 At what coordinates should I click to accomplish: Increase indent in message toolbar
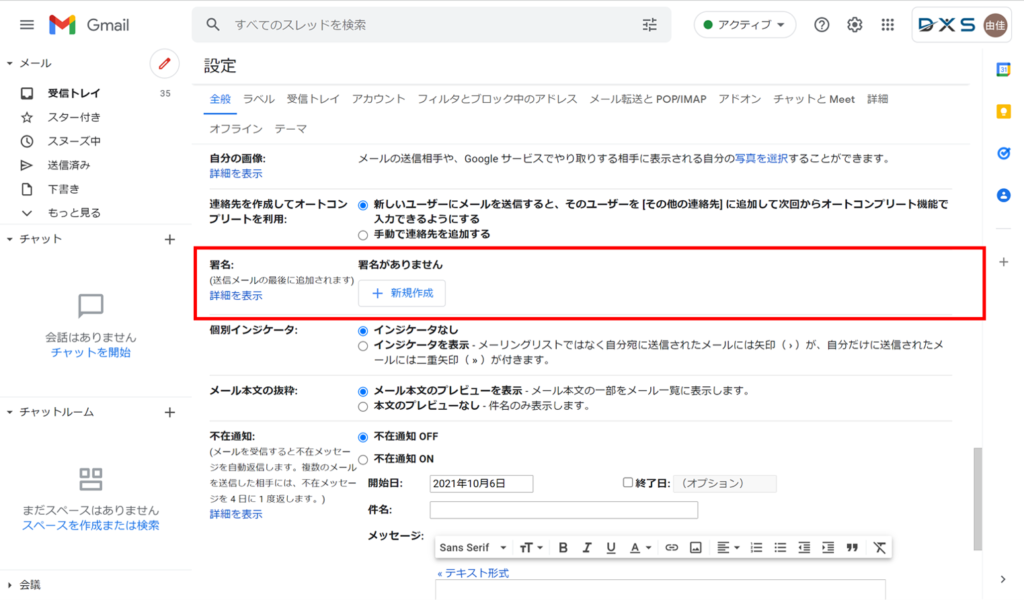828,548
